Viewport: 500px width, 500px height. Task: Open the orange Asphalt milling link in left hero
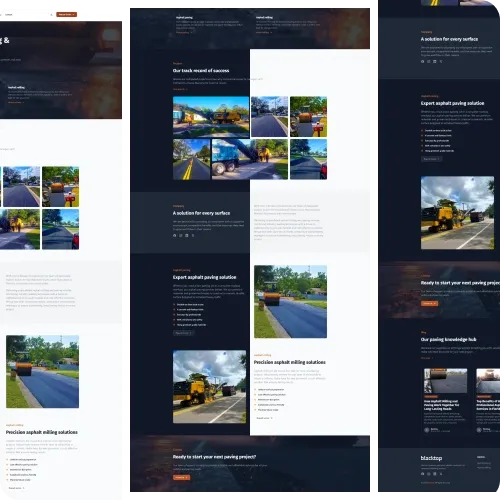[16, 102]
